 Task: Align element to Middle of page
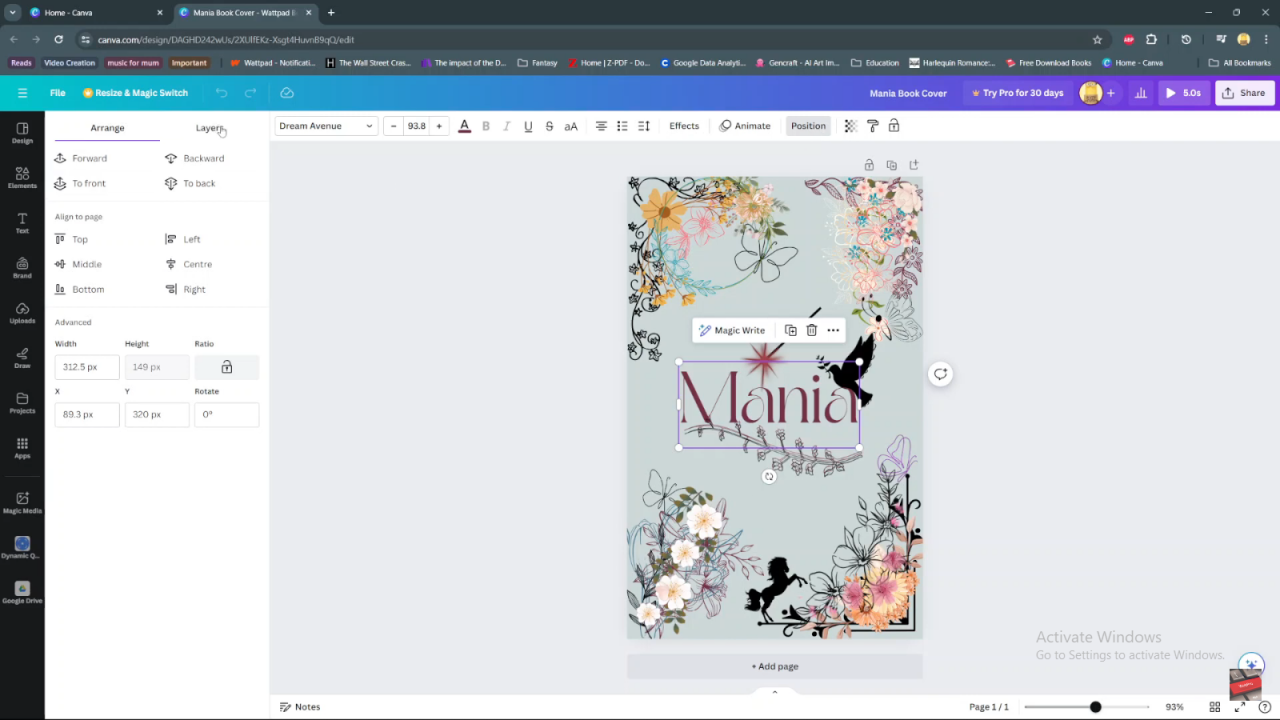click(x=78, y=264)
